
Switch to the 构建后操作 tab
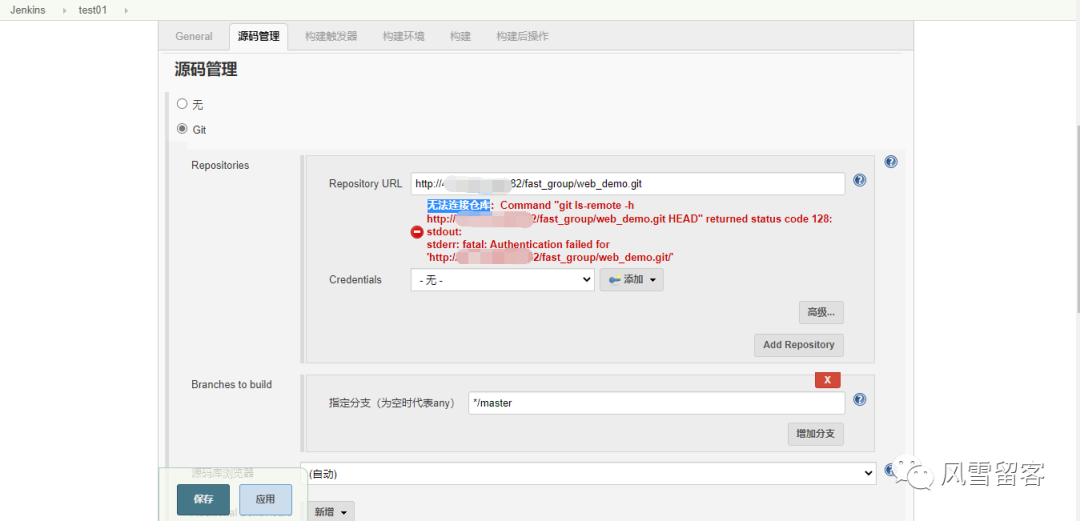tap(522, 37)
